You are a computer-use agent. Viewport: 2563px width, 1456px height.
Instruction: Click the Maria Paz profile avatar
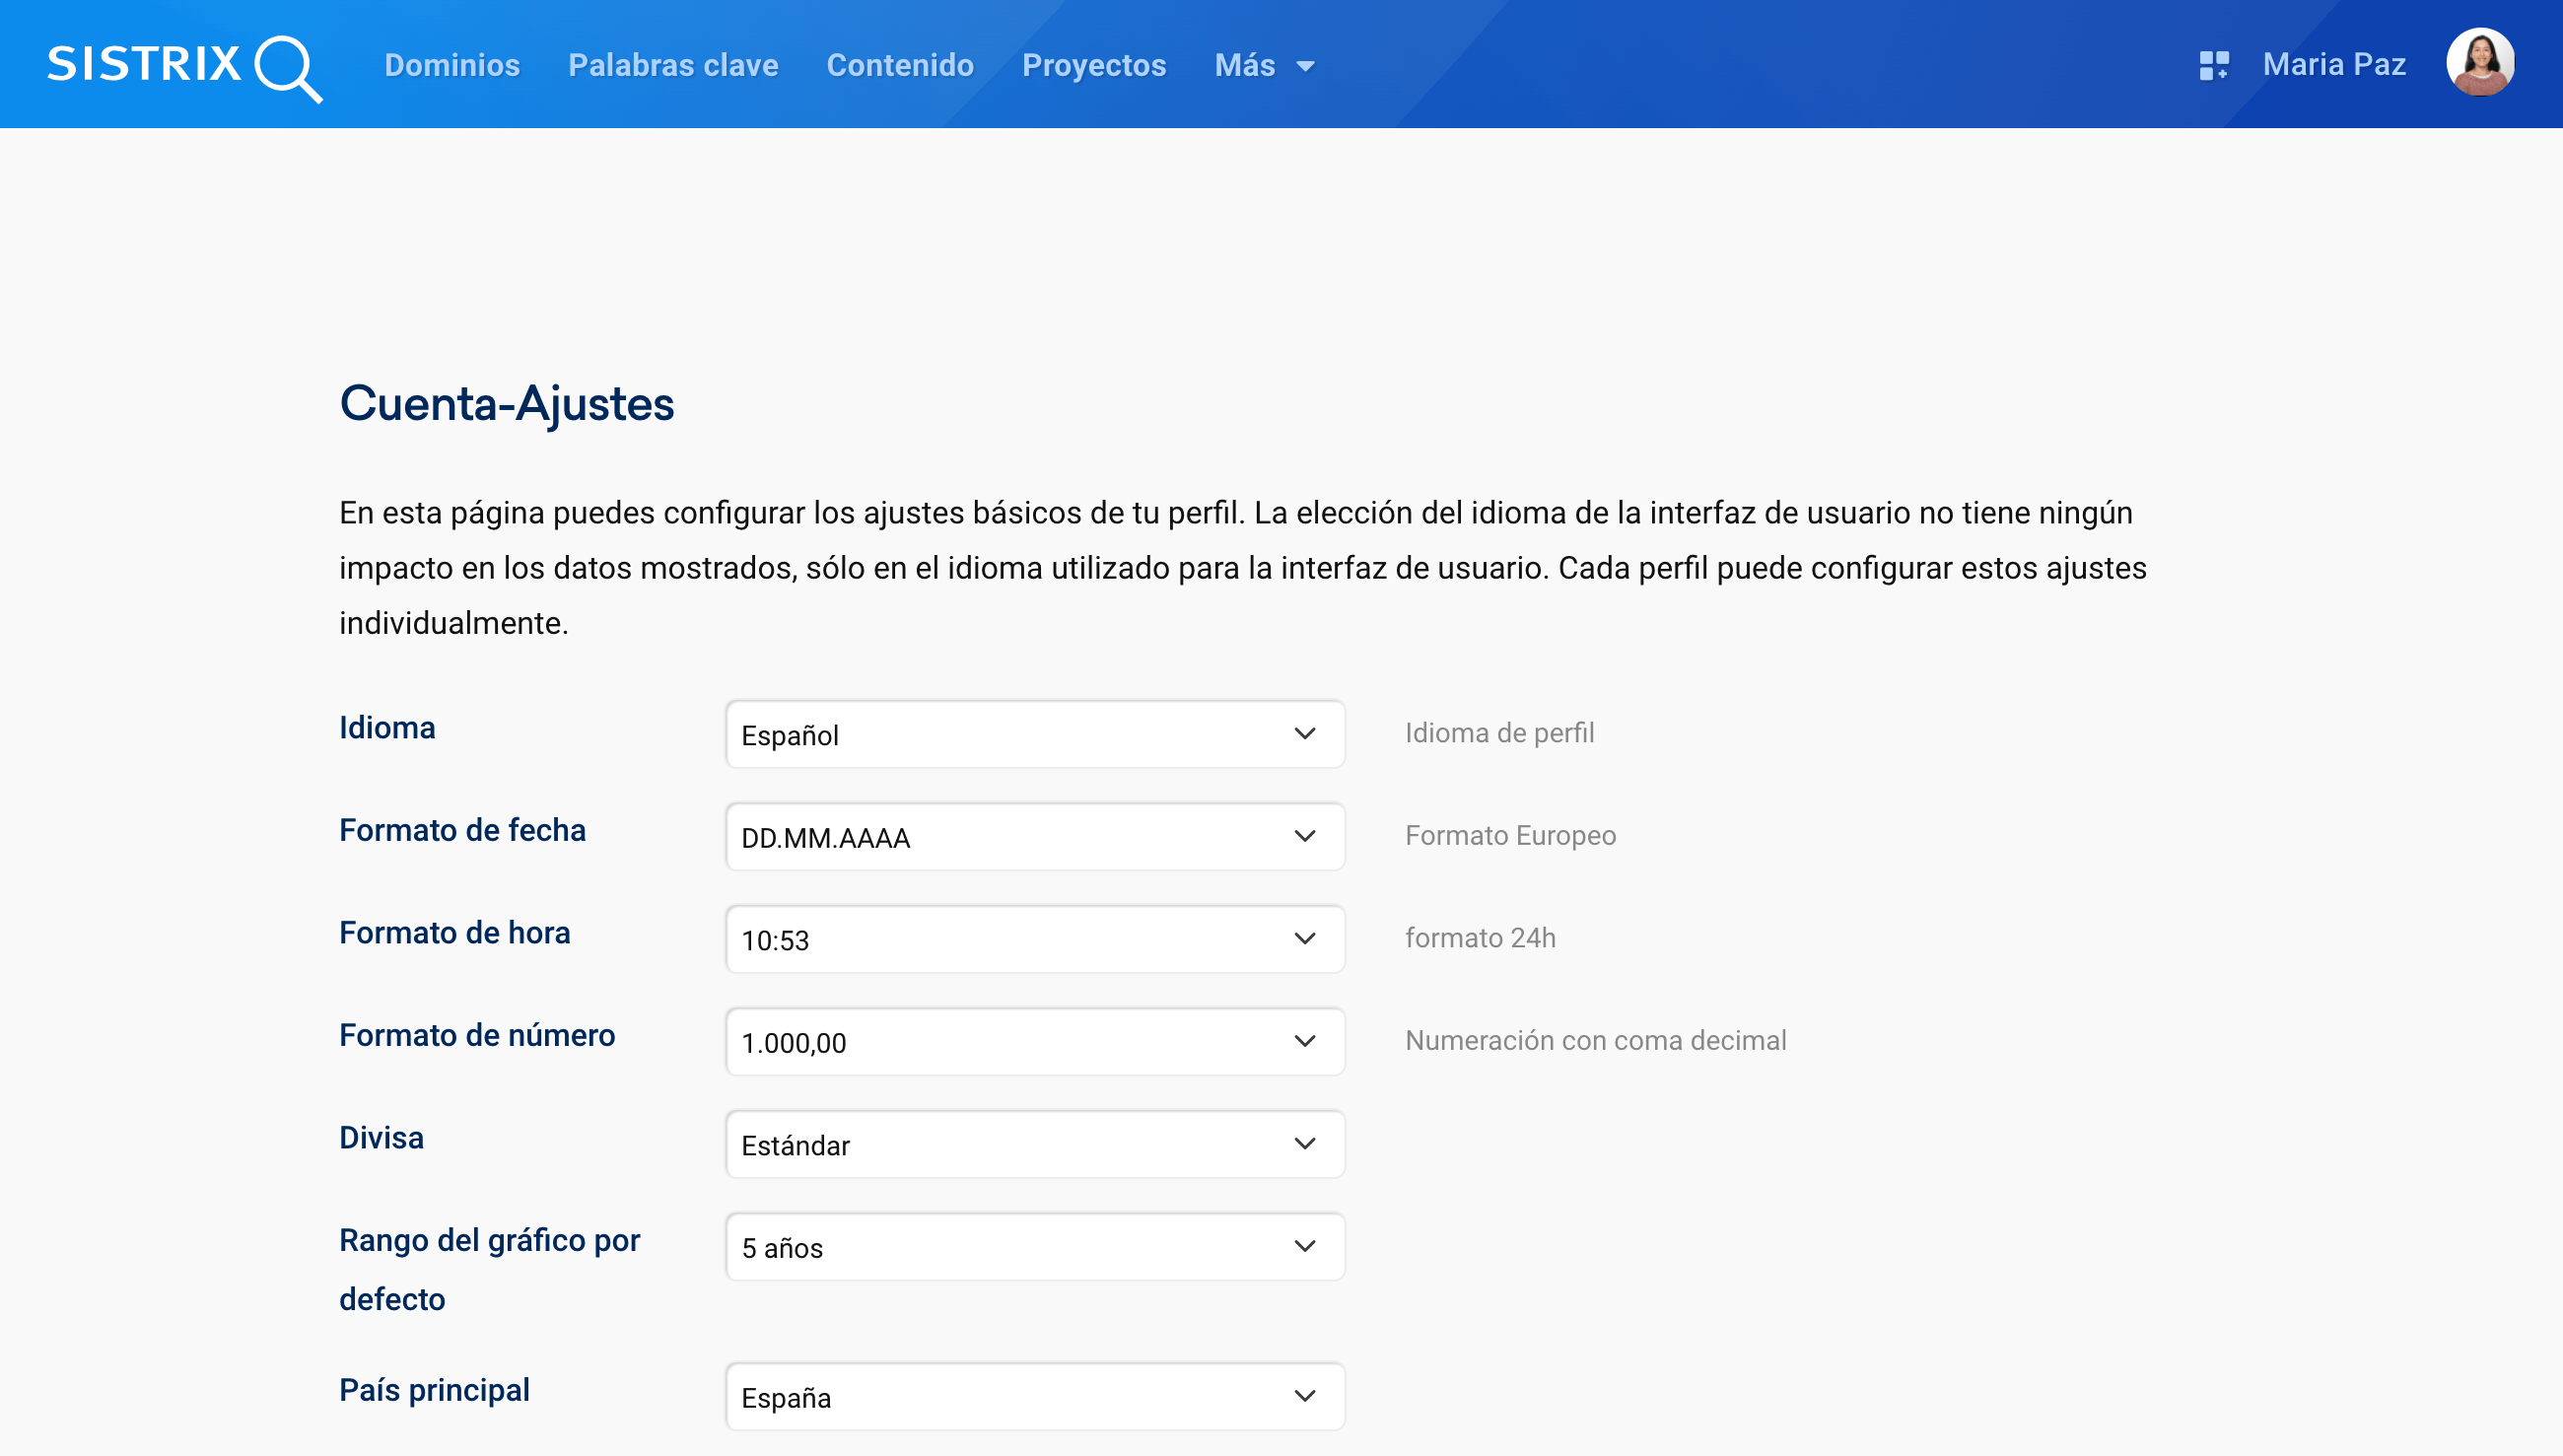tap(2484, 65)
